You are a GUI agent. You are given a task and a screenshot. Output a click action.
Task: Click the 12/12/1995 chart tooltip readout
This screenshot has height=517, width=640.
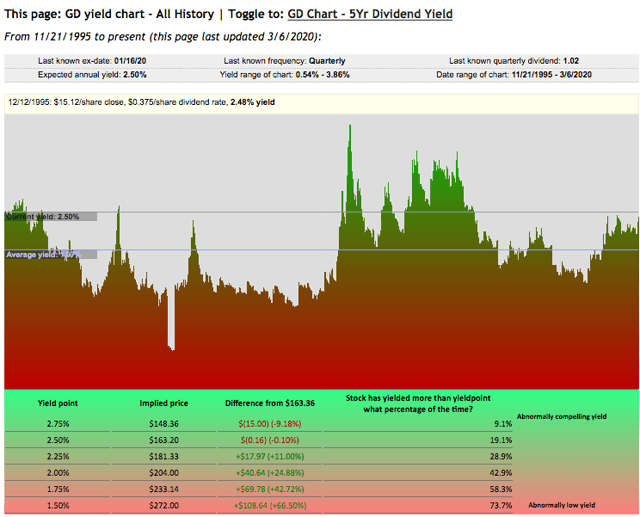pyautogui.click(x=141, y=102)
